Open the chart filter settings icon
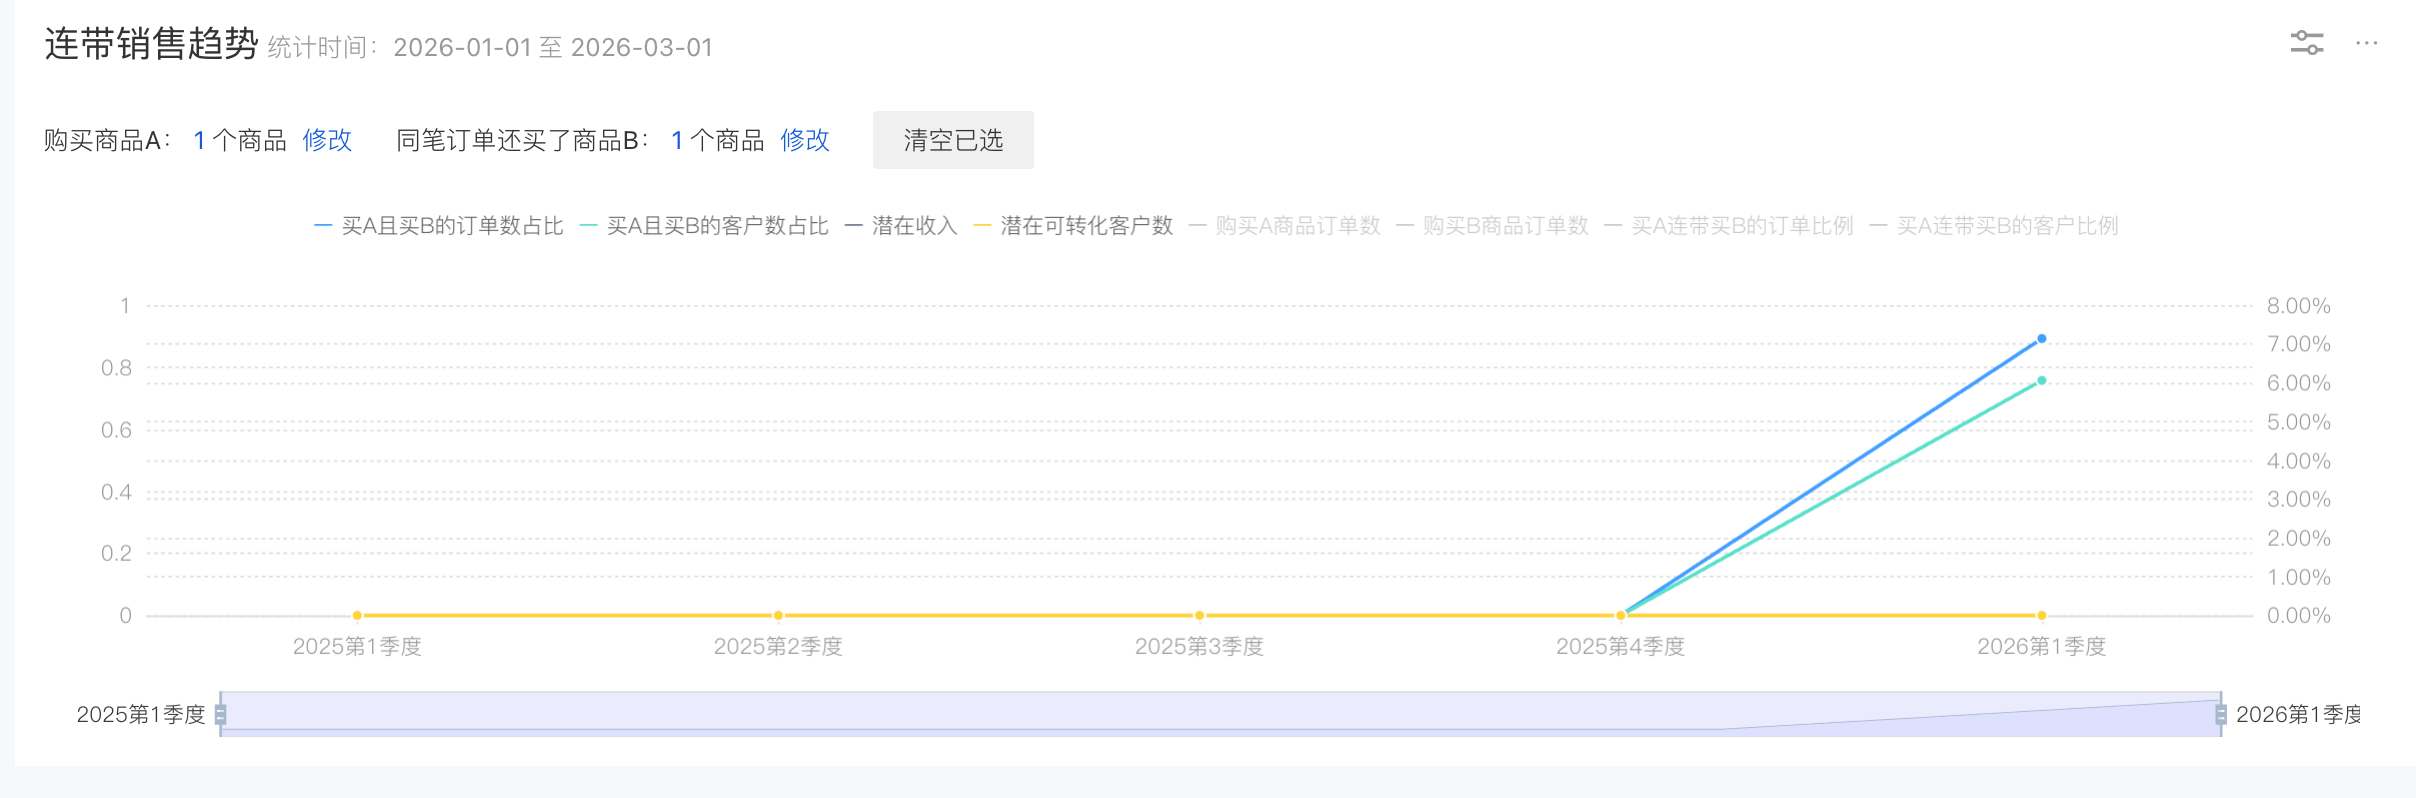 click(2306, 43)
